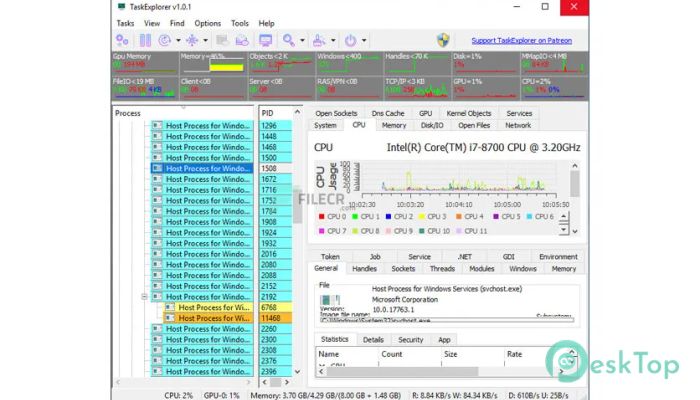Open the cleanup brush dropdown arrow
This screenshot has width=700, height=400.
(x=333, y=41)
